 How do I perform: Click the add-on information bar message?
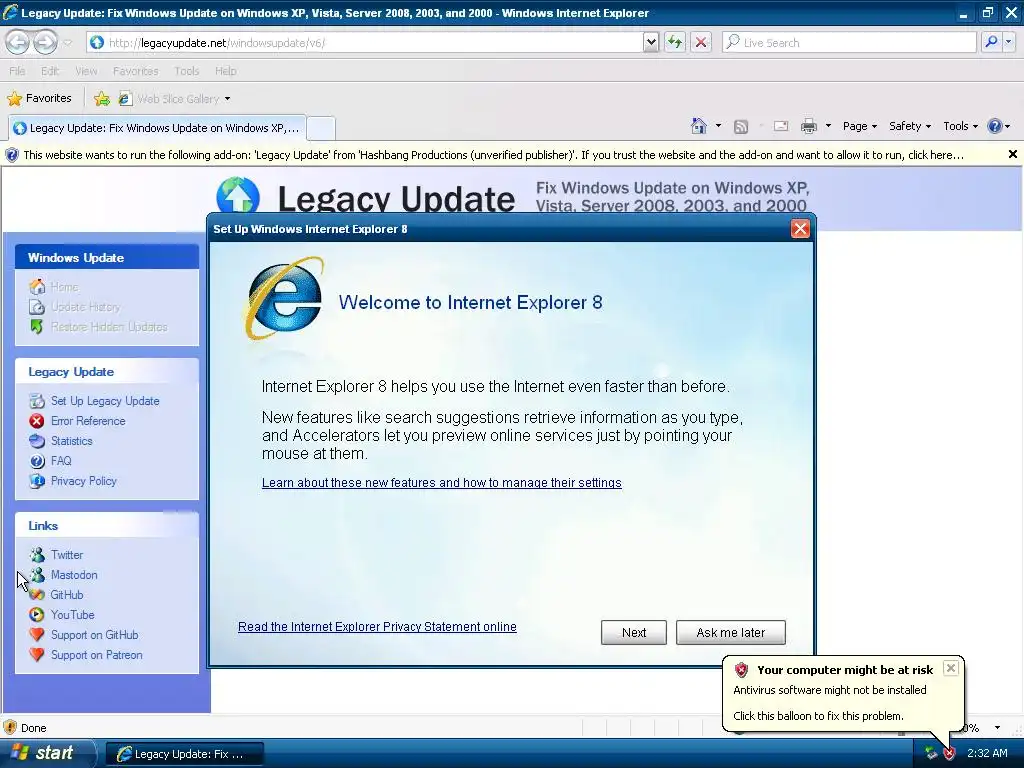pos(493,155)
